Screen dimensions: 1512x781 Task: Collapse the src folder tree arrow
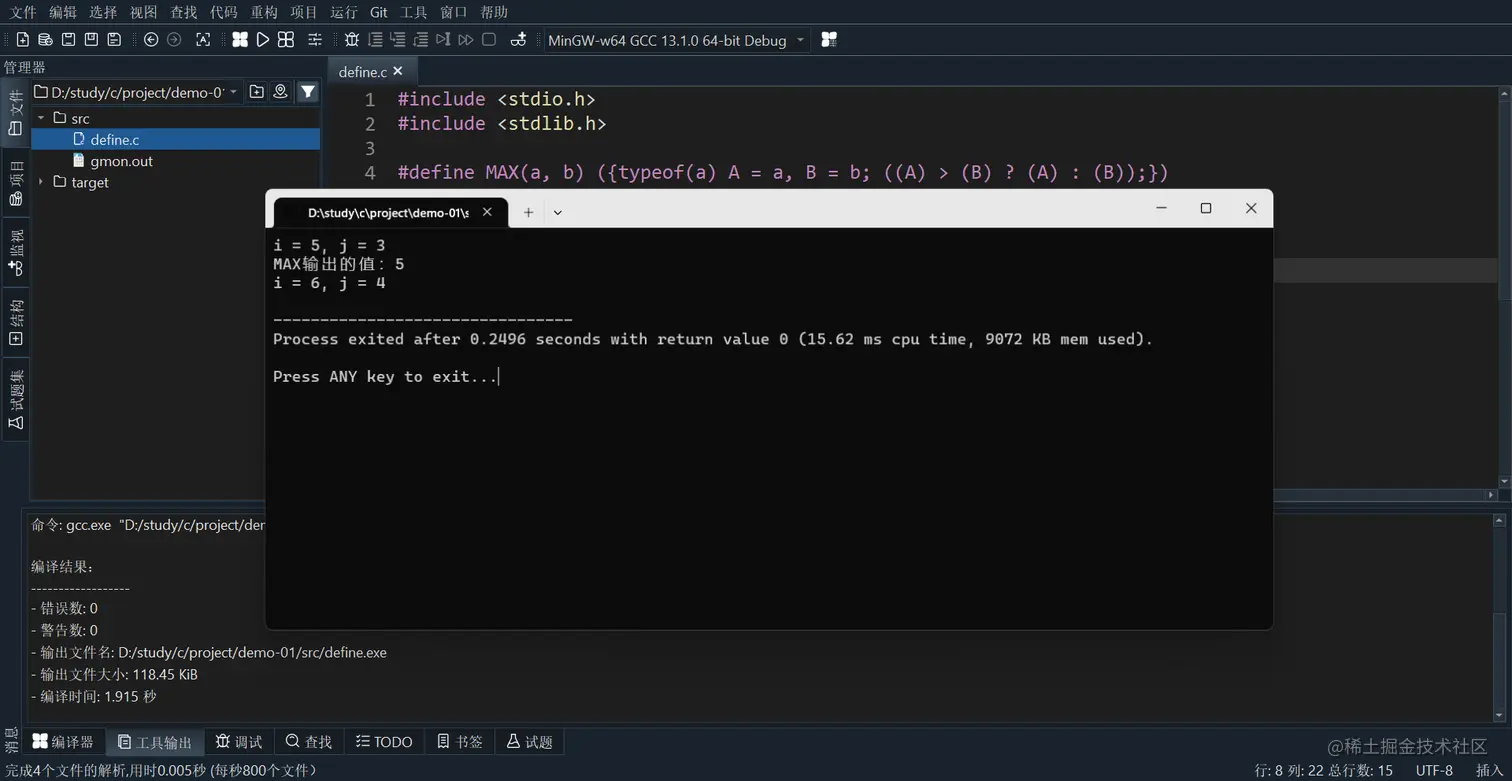pos(41,118)
